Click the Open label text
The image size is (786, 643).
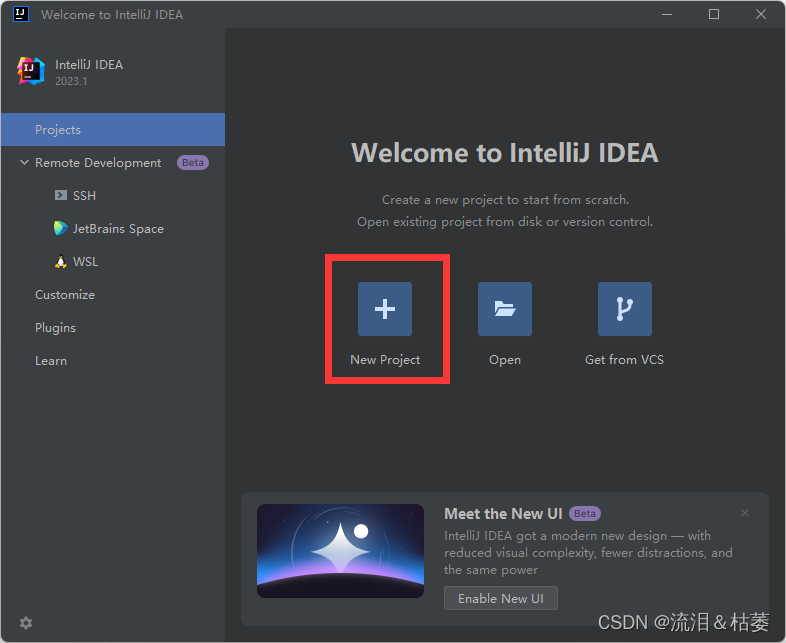[x=505, y=360]
